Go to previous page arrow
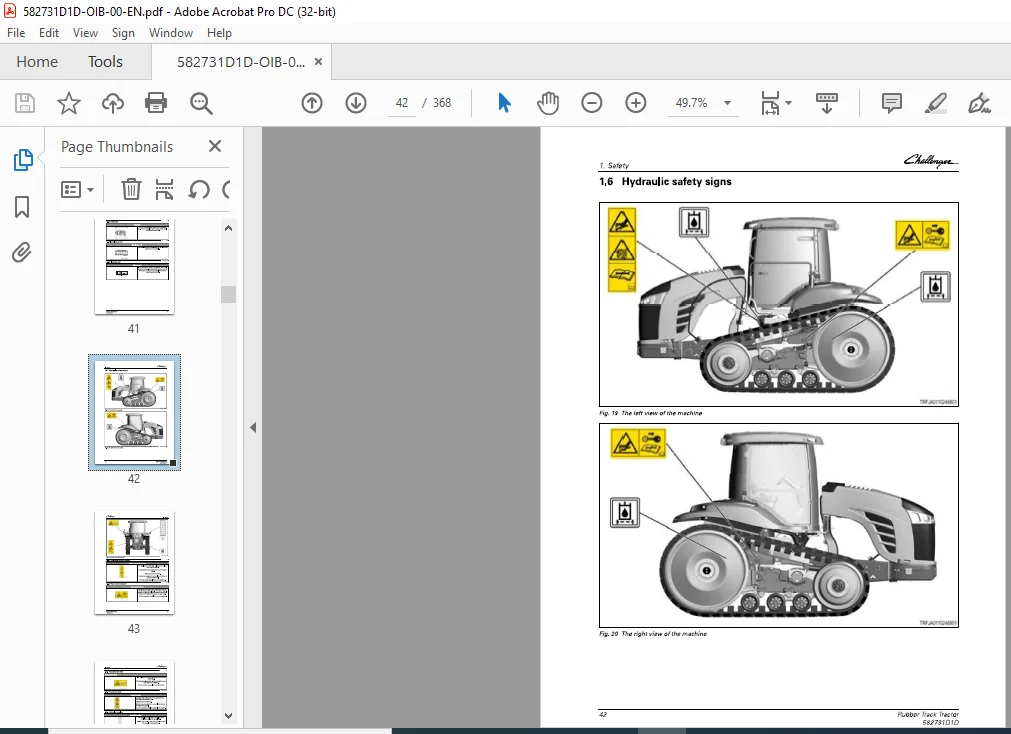1011x734 pixels. (x=312, y=103)
